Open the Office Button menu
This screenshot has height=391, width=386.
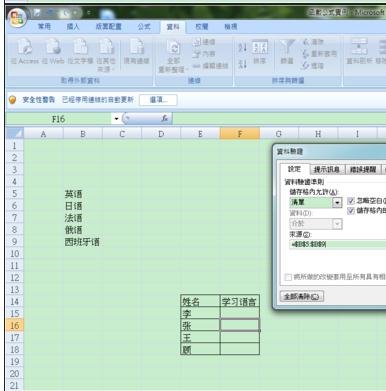click(x=17, y=17)
